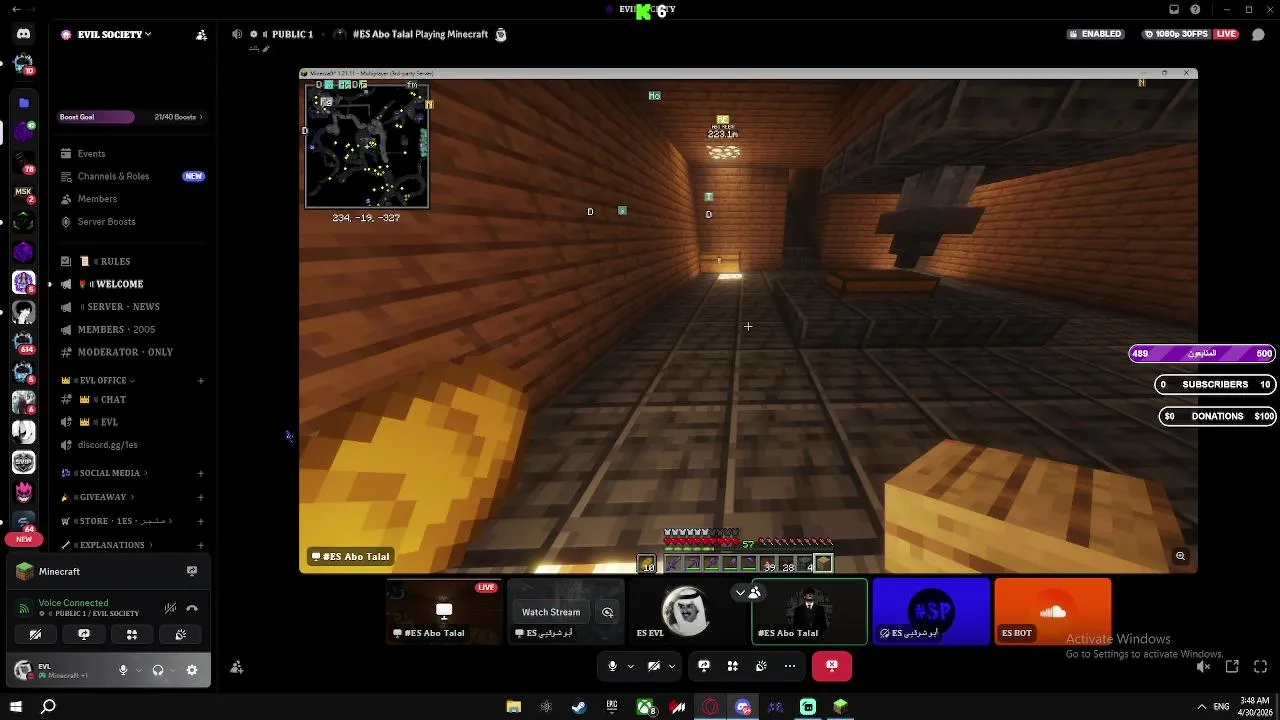This screenshot has height=720, width=1280.
Task: Open MODERATOR - ONLY channel
Action: point(132,352)
